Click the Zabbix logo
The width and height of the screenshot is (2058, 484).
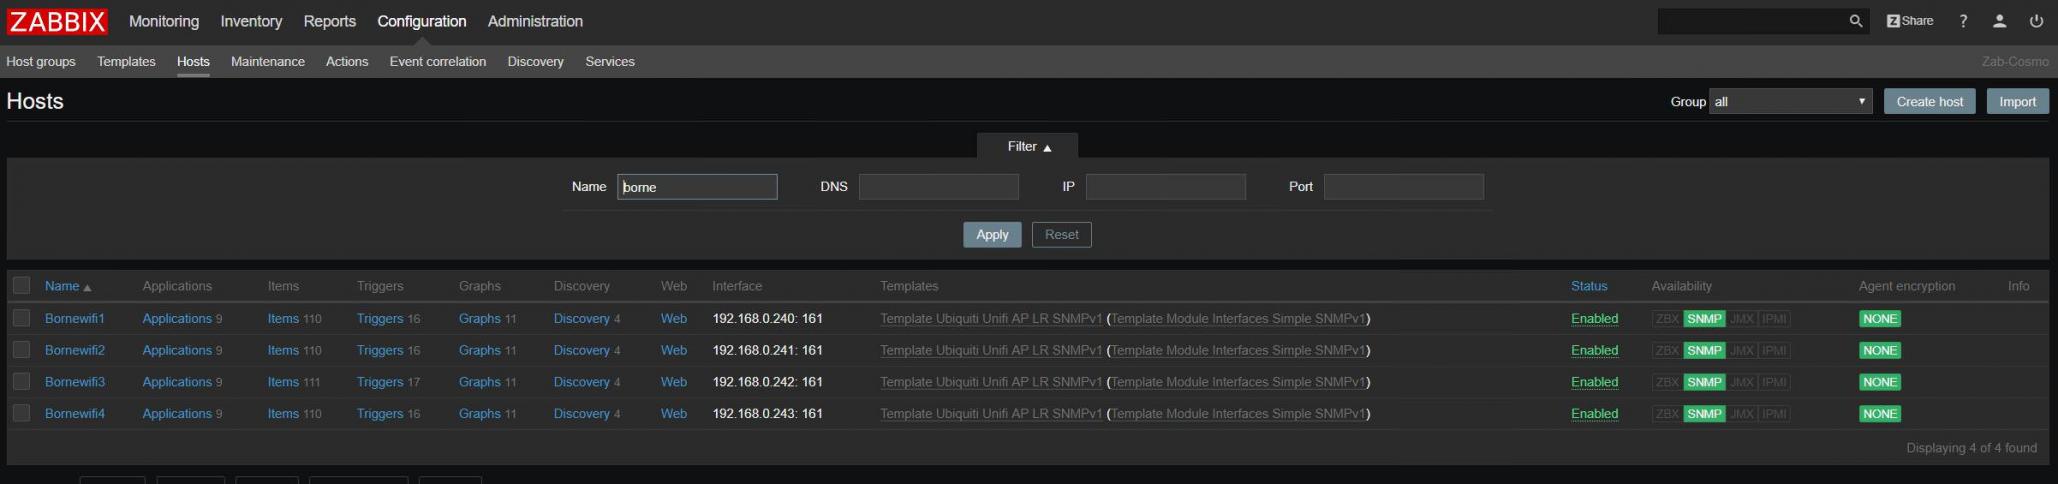(x=57, y=21)
